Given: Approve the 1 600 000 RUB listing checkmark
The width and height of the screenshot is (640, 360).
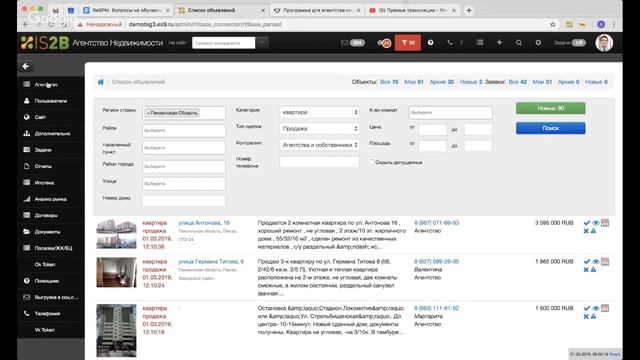Looking at the screenshot, I should click(x=587, y=309).
